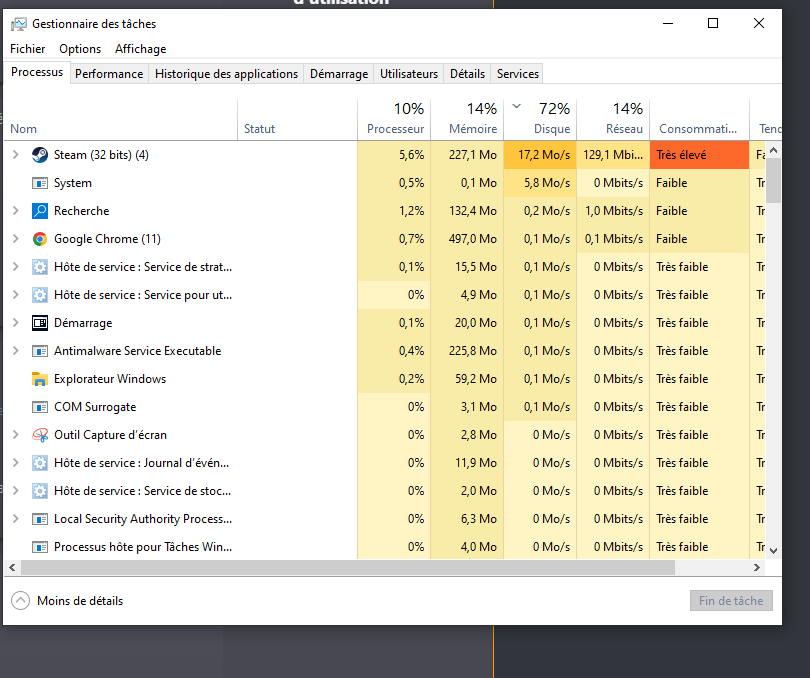This screenshot has width=810, height=678.
Task: Sort by the Réseau column header
Action: [613, 119]
